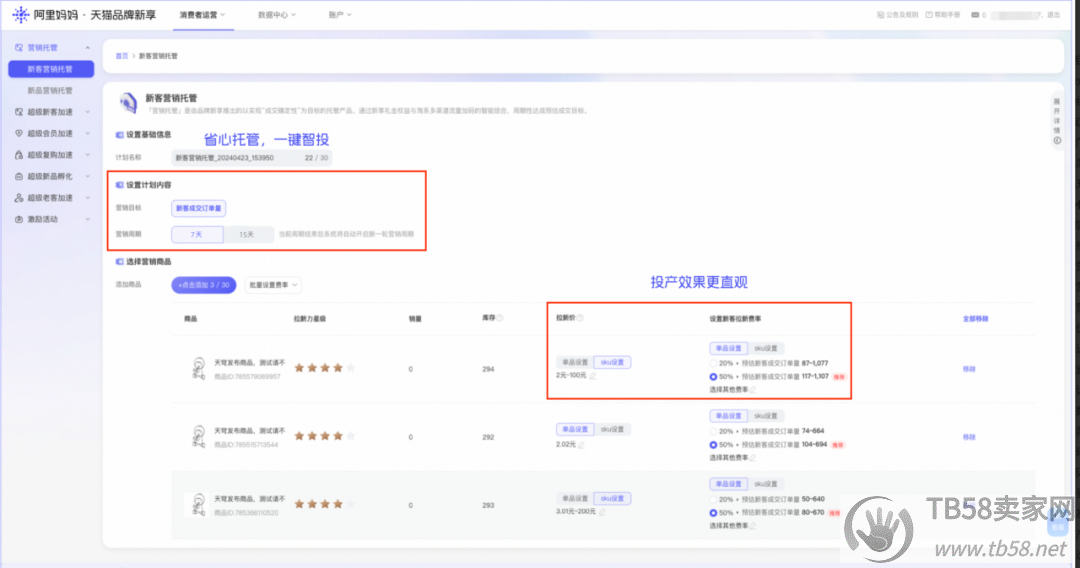Click the 激励活动 sidebar icon
Viewport: 1080px width, 568px height.
pyautogui.click(x=19, y=219)
